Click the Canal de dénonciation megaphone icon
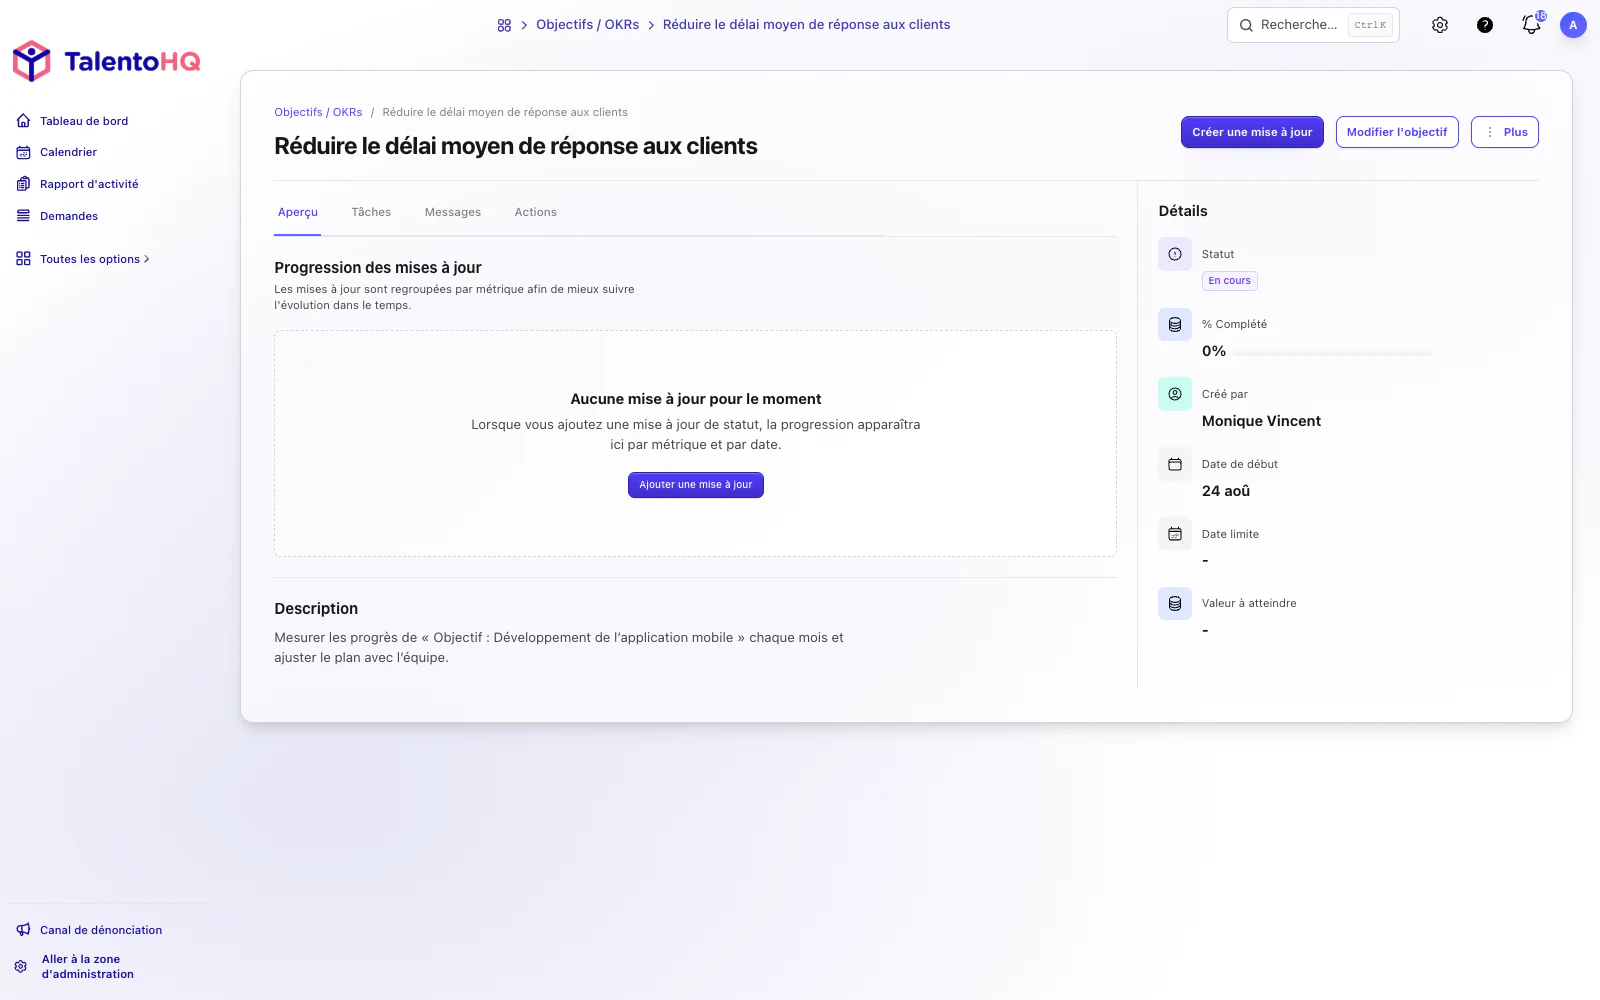This screenshot has width=1600, height=1000. (x=23, y=930)
